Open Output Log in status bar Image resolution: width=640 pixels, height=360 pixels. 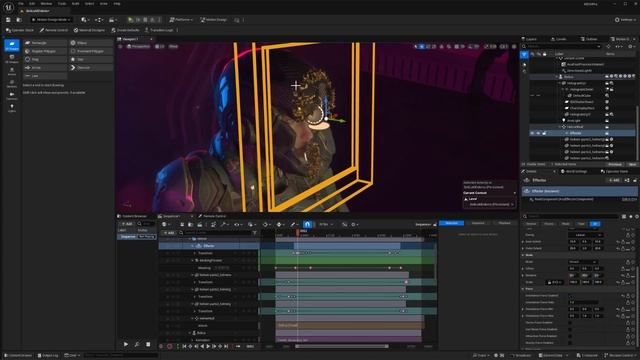coord(48,356)
